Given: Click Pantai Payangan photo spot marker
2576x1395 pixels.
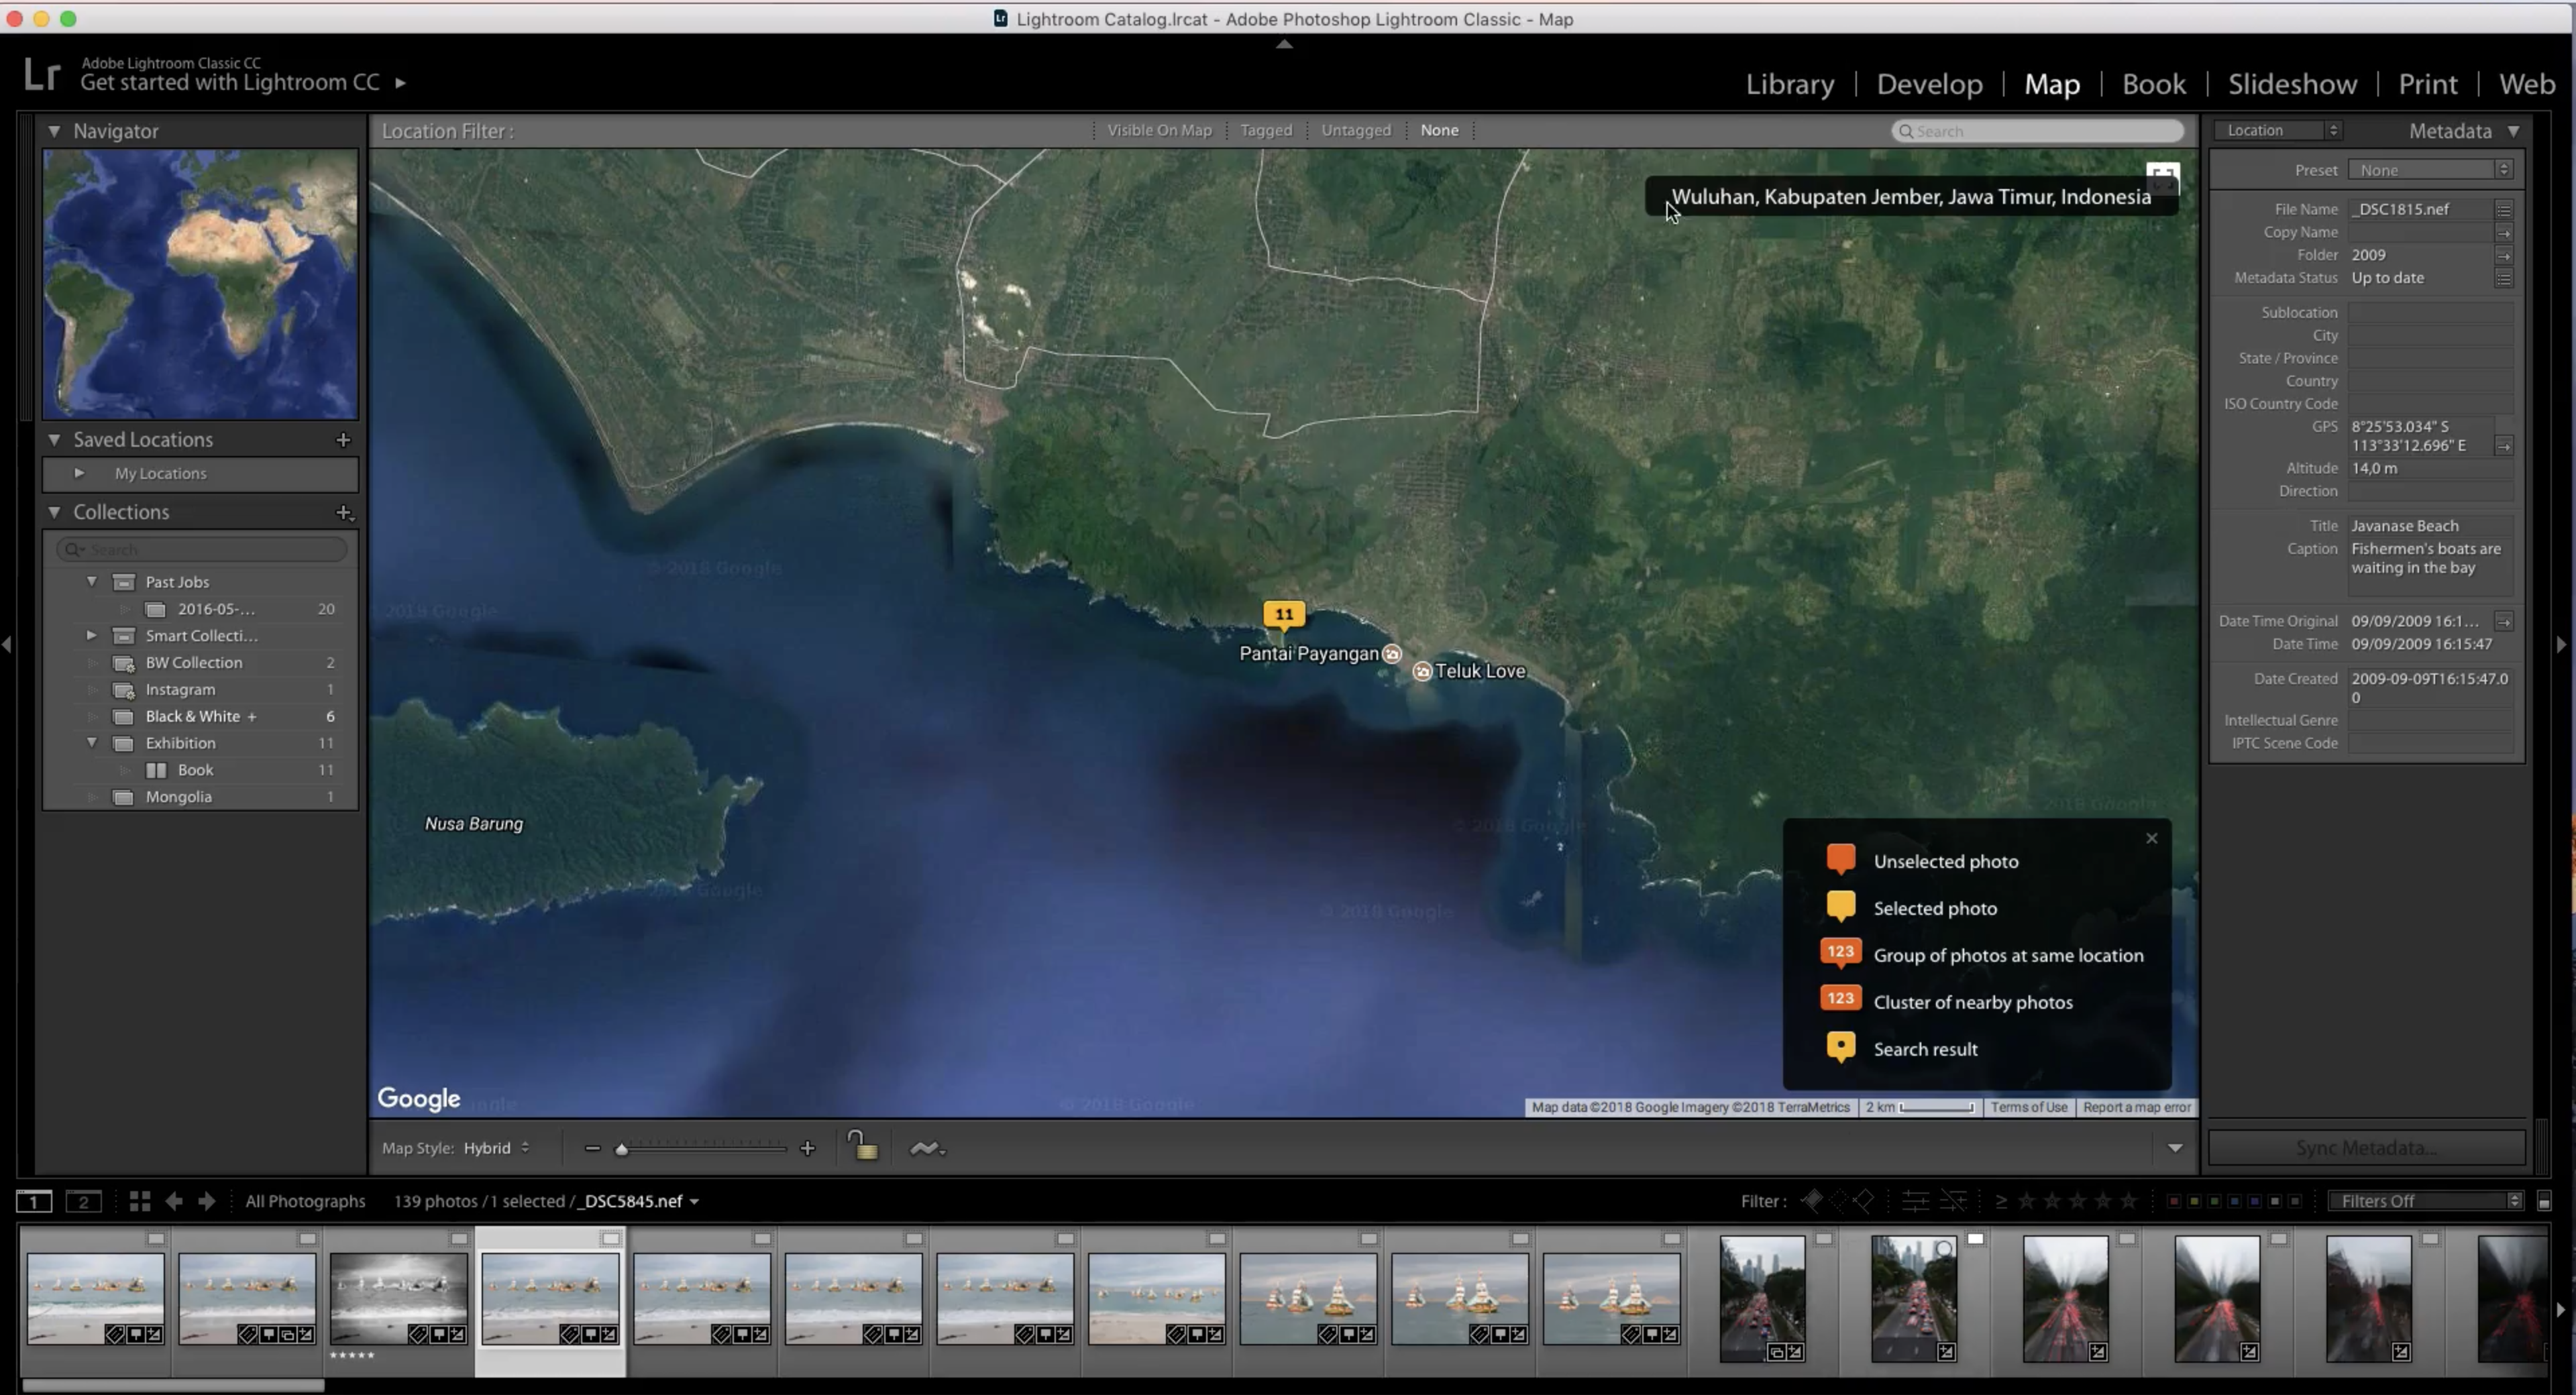Looking at the screenshot, I should point(1392,654).
